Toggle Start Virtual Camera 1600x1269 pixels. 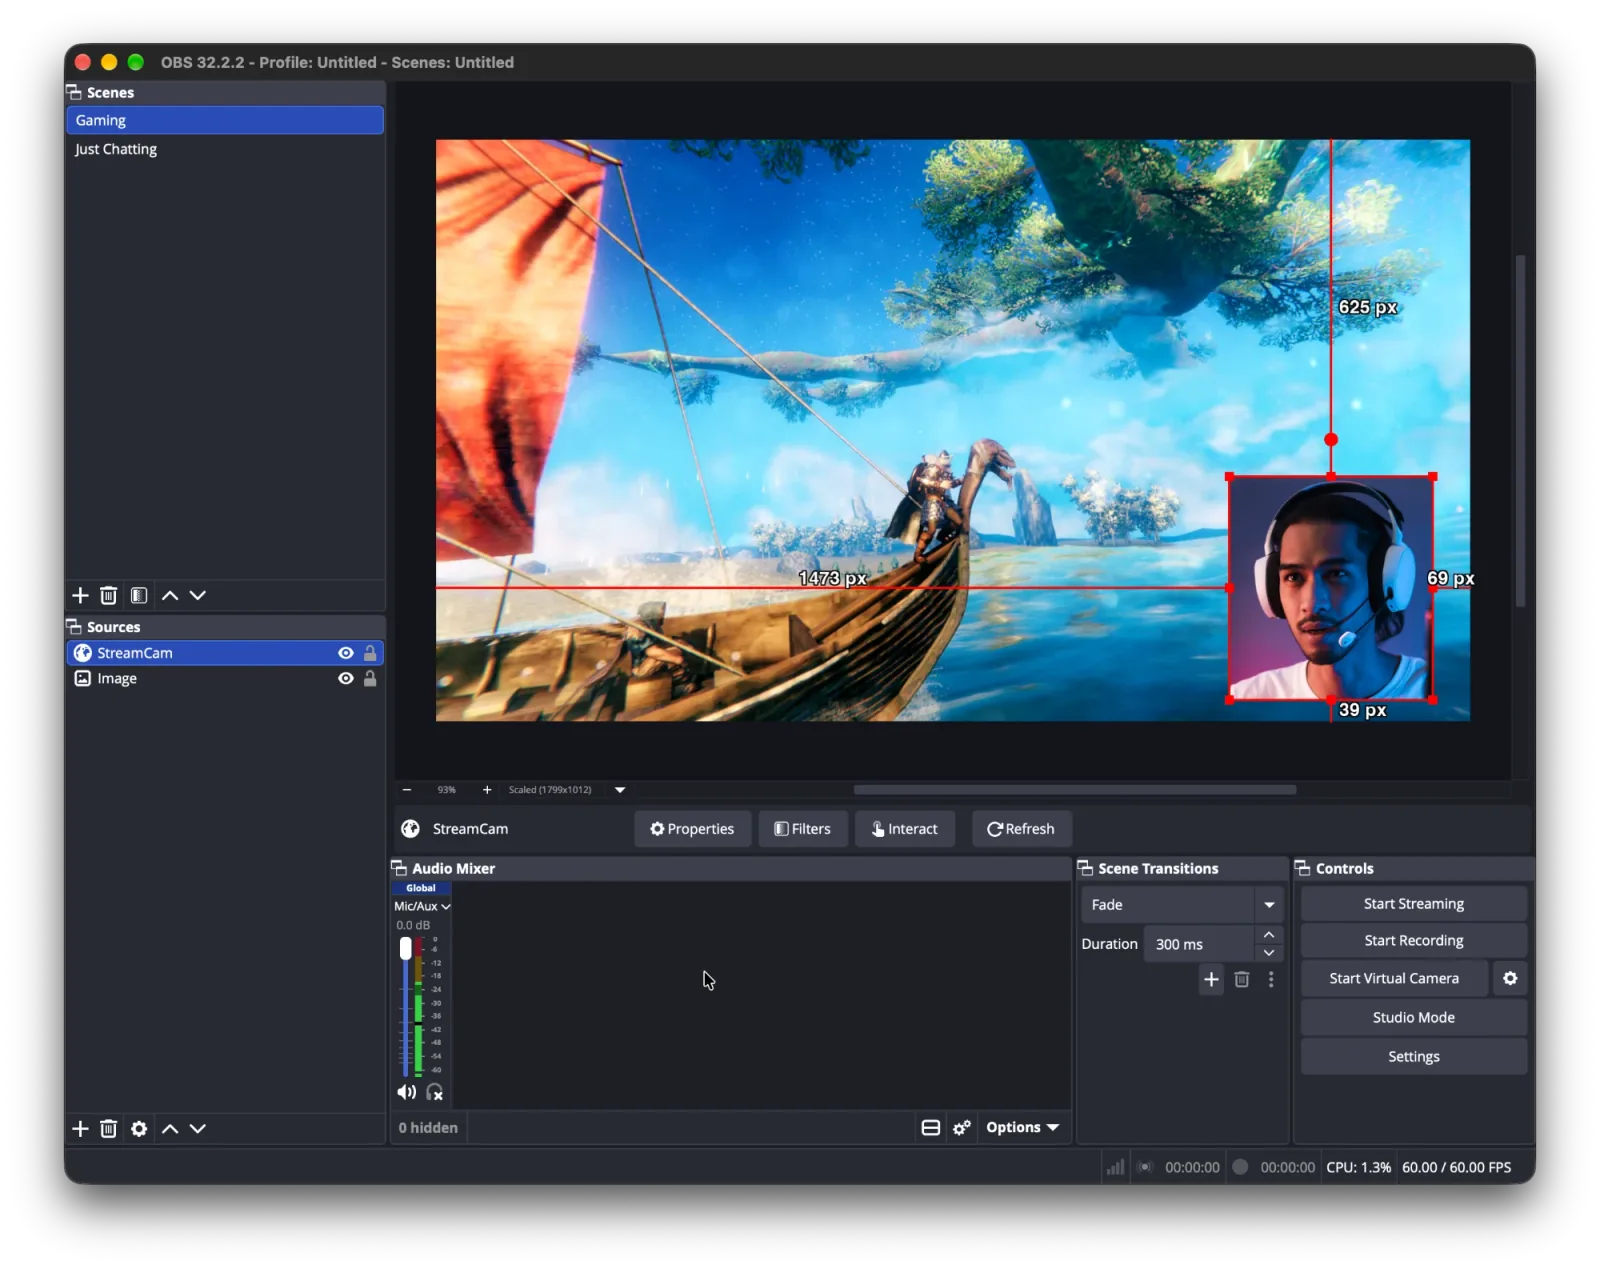(1394, 978)
